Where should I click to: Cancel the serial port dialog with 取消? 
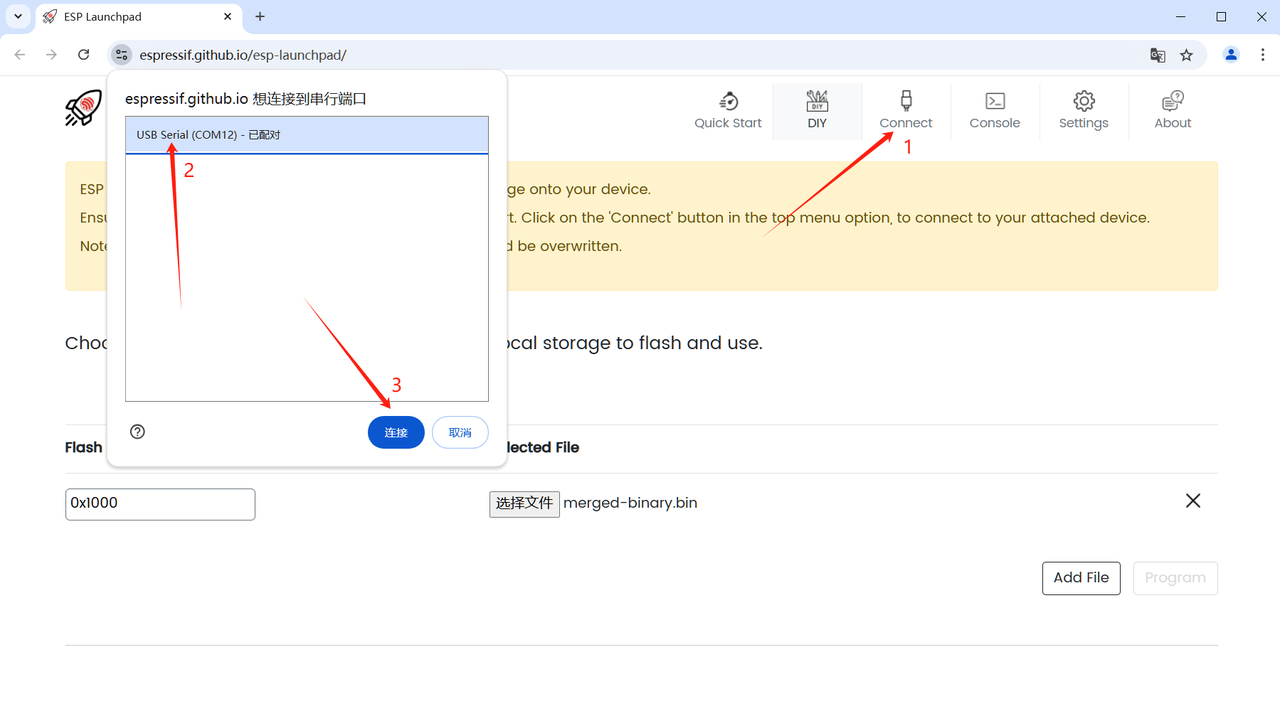pos(460,432)
